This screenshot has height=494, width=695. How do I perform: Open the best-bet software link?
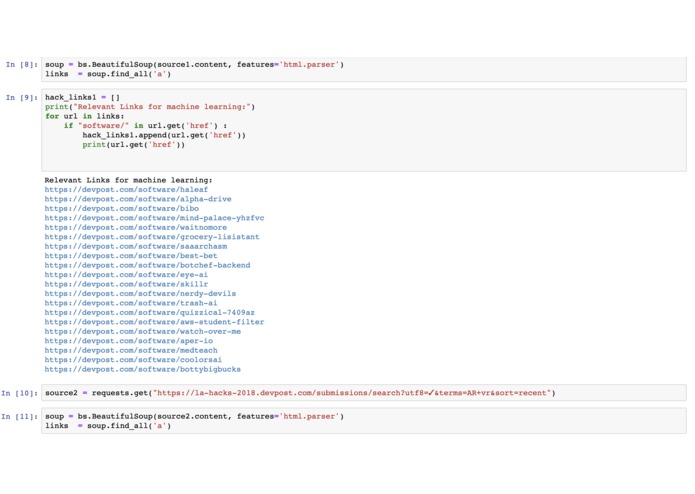coord(131,256)
